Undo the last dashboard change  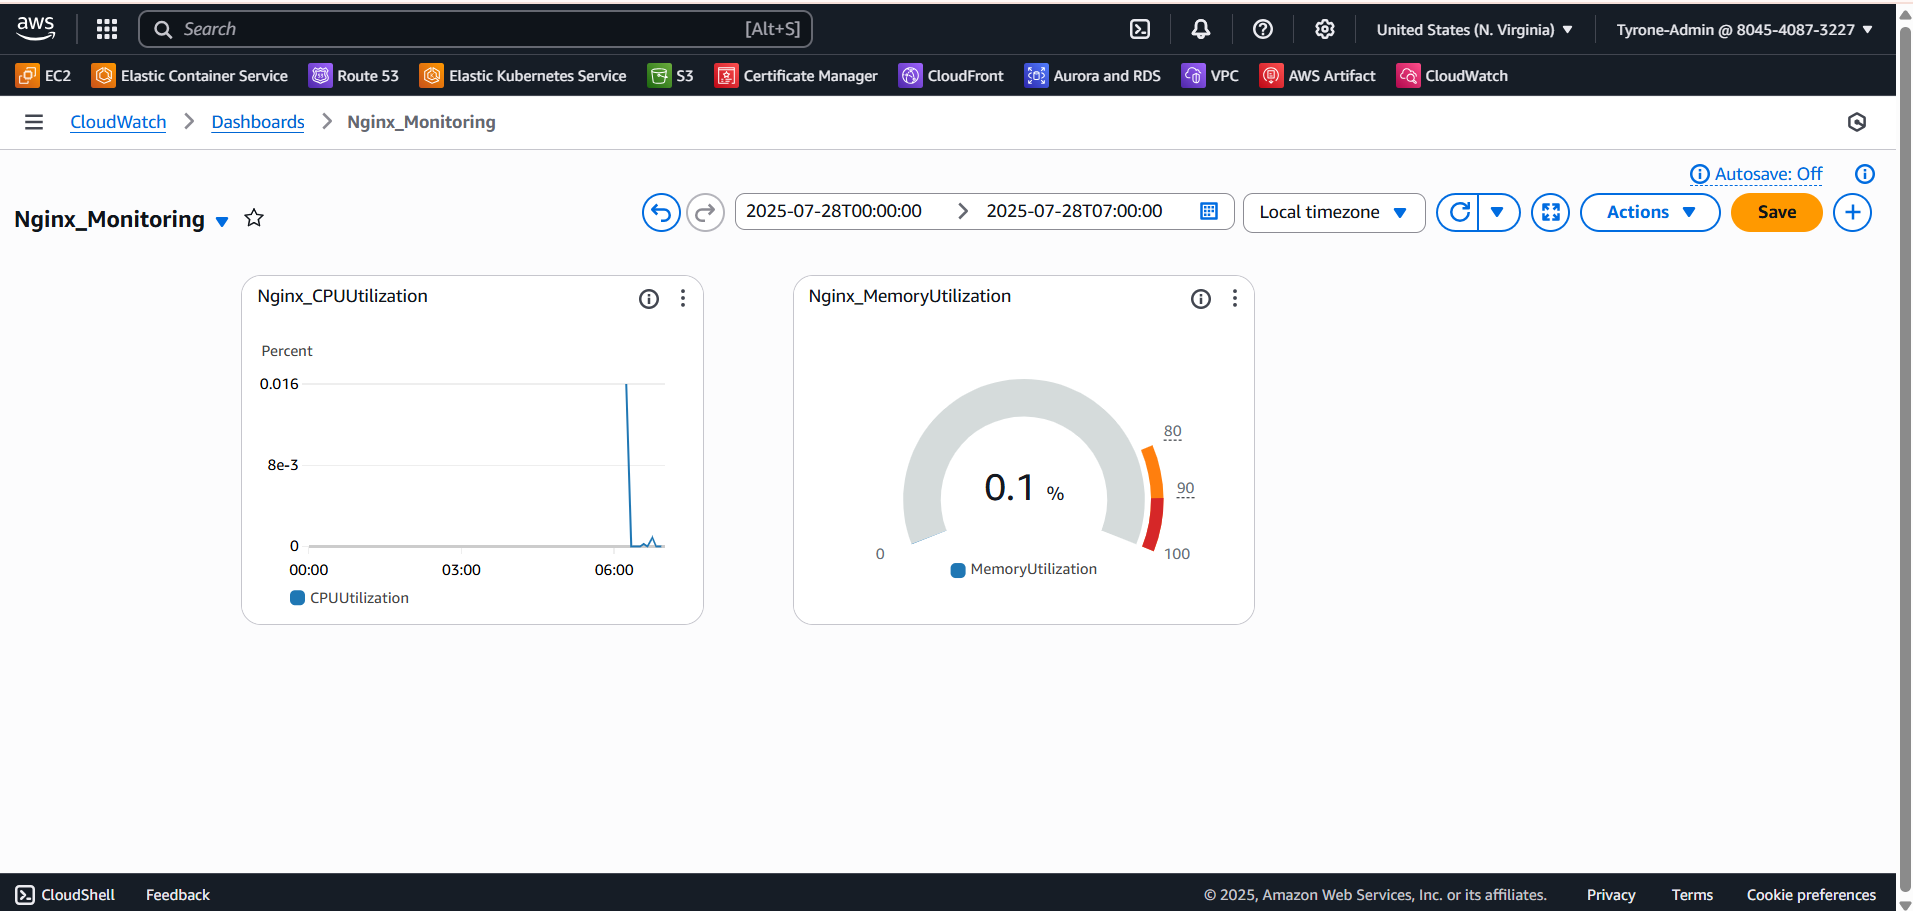[661, 212]
